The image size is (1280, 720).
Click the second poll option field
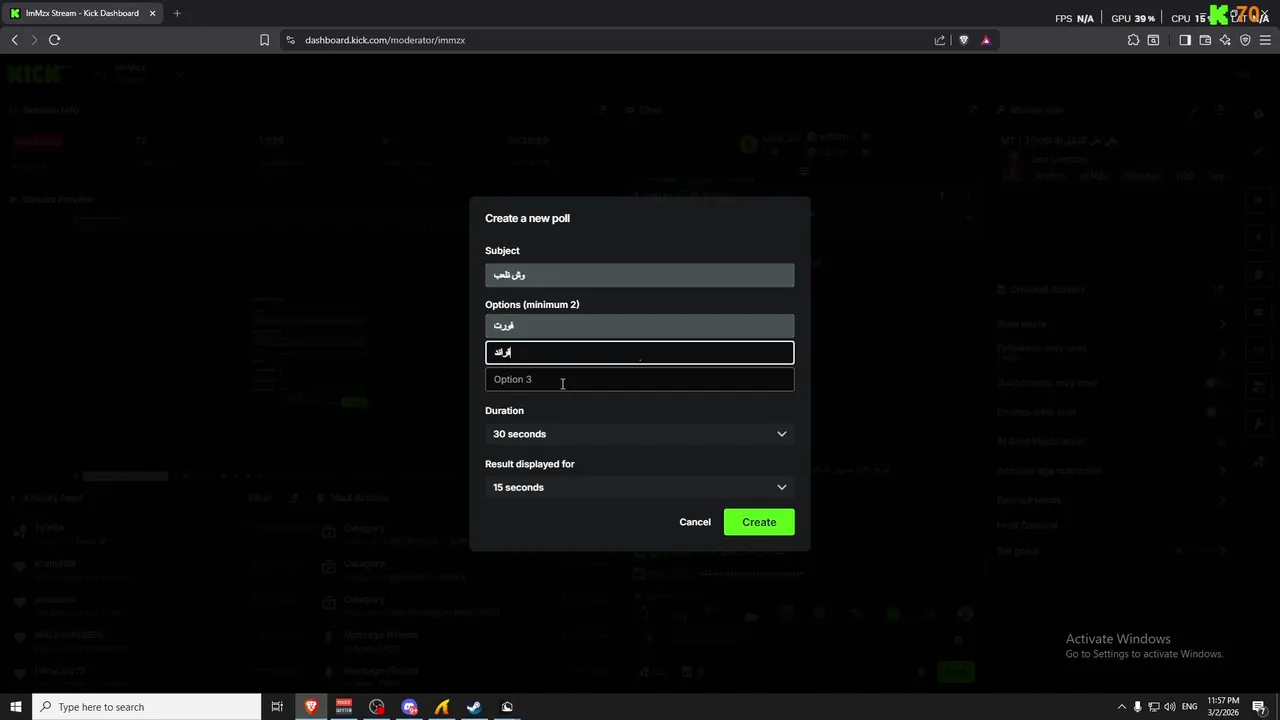(640, 353)
